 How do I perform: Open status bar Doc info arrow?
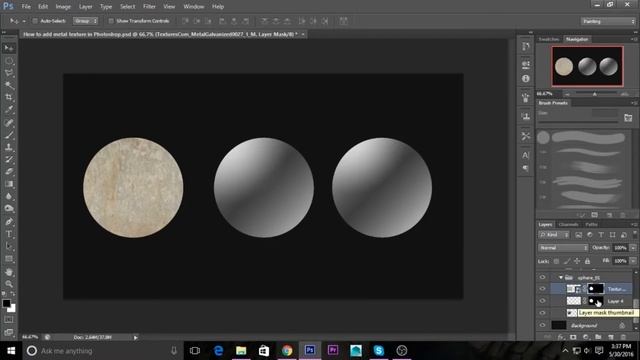(x=136, y=338)
